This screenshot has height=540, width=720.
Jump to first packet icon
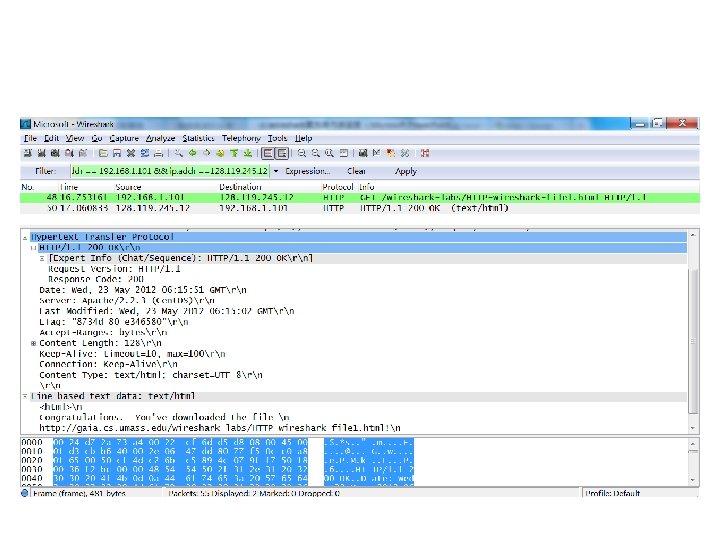click(233, 153)
